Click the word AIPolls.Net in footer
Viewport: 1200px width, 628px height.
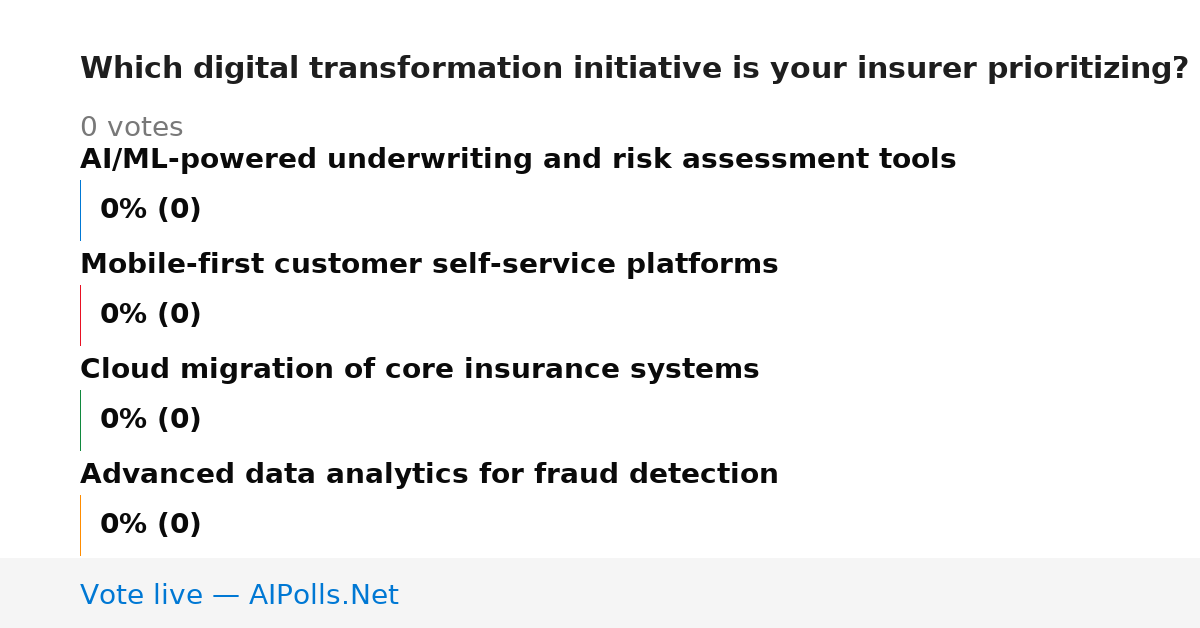pyautogui.click(x=323, y=595)
